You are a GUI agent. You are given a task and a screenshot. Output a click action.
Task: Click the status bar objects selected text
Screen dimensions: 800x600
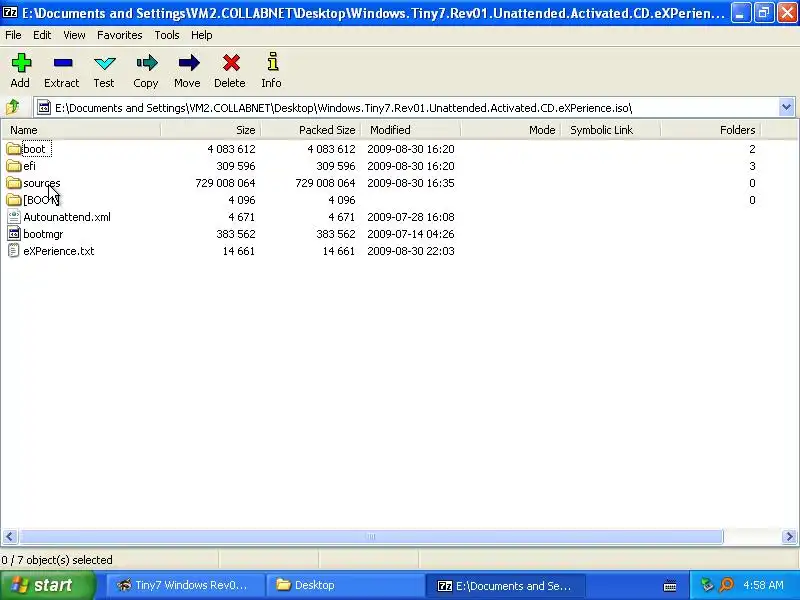[x=57, y=560]
